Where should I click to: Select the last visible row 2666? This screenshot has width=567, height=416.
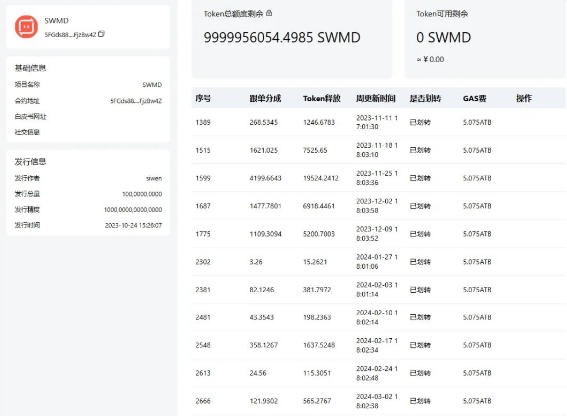click(x=378, y=401)
